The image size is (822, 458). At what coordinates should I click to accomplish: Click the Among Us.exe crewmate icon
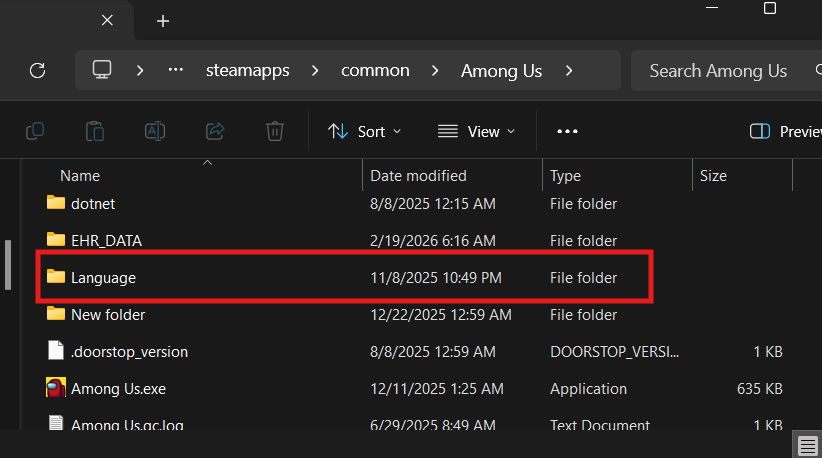point(56,388)
